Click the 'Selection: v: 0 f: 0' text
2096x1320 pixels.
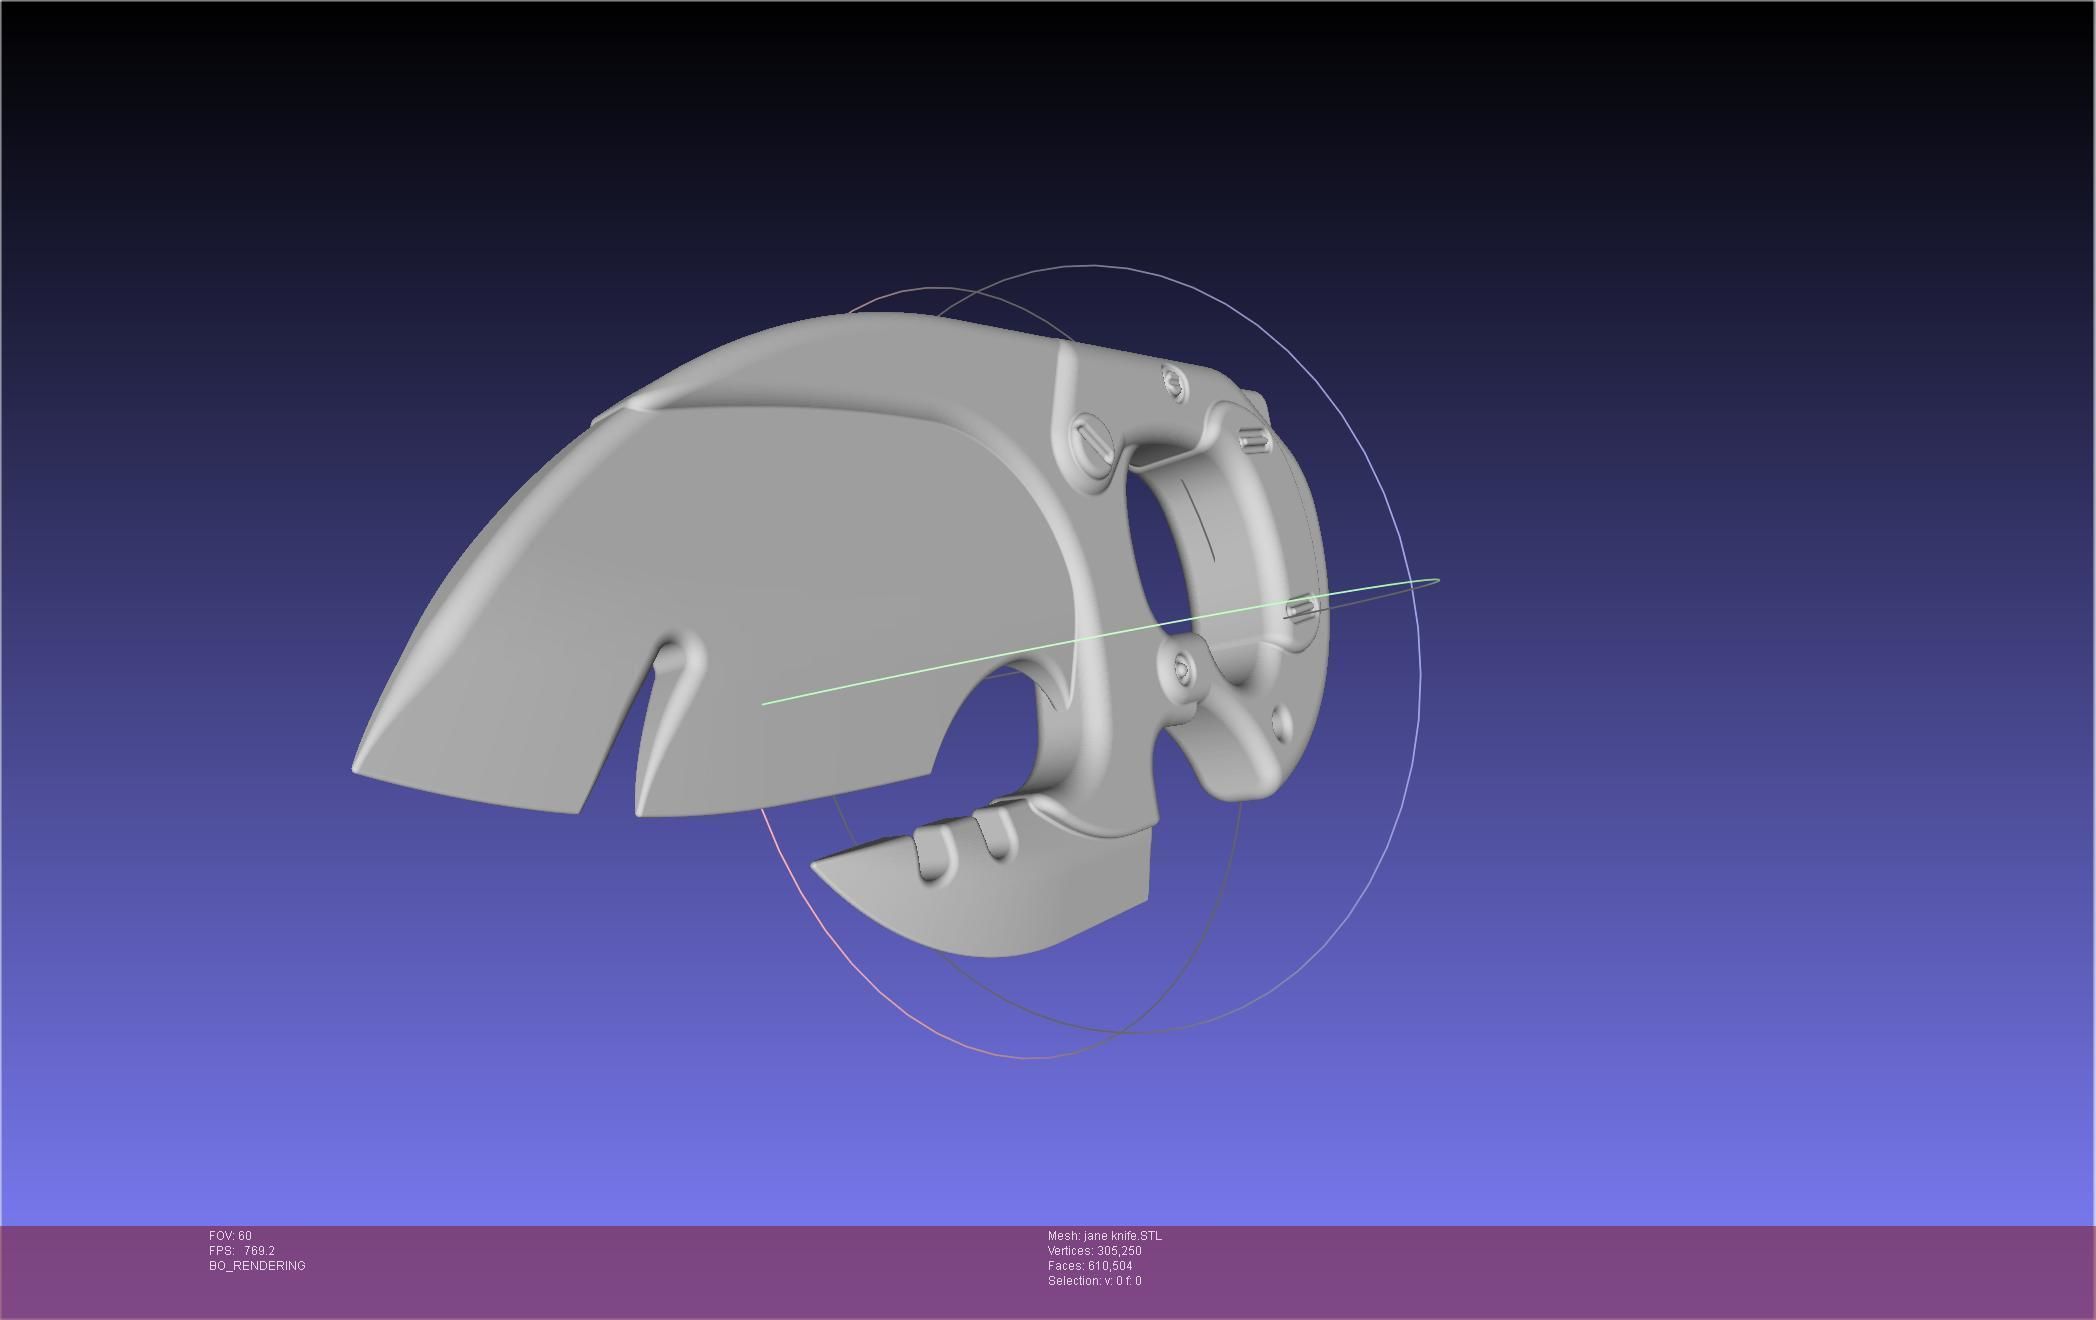[1094, 1281]
